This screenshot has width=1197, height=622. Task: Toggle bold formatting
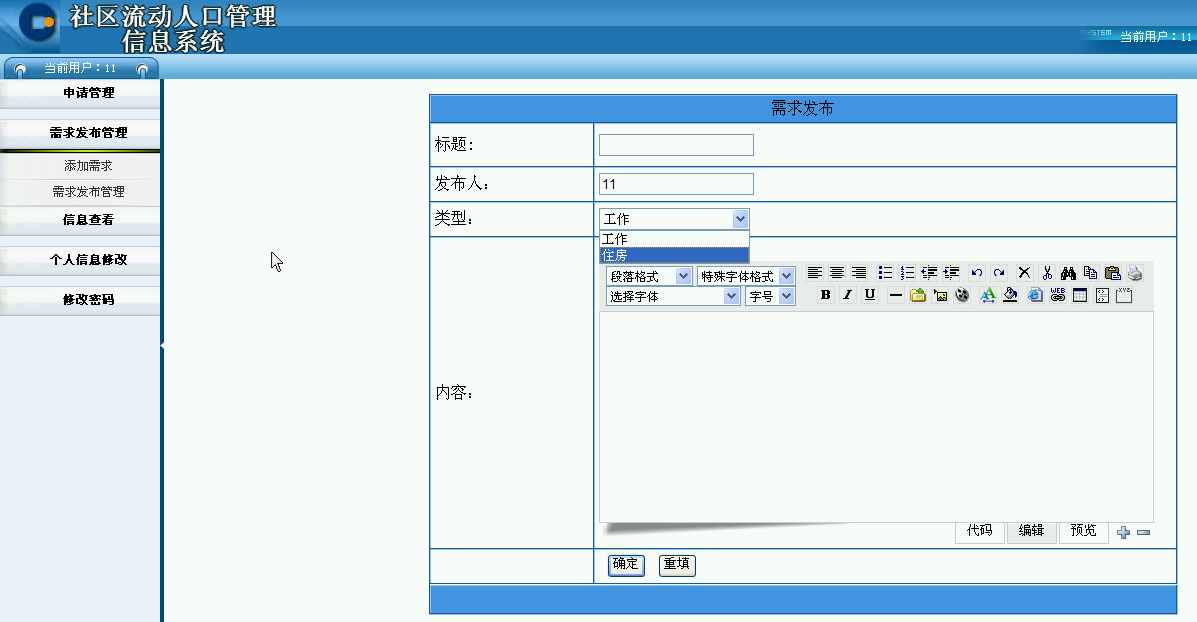point(825,295)
